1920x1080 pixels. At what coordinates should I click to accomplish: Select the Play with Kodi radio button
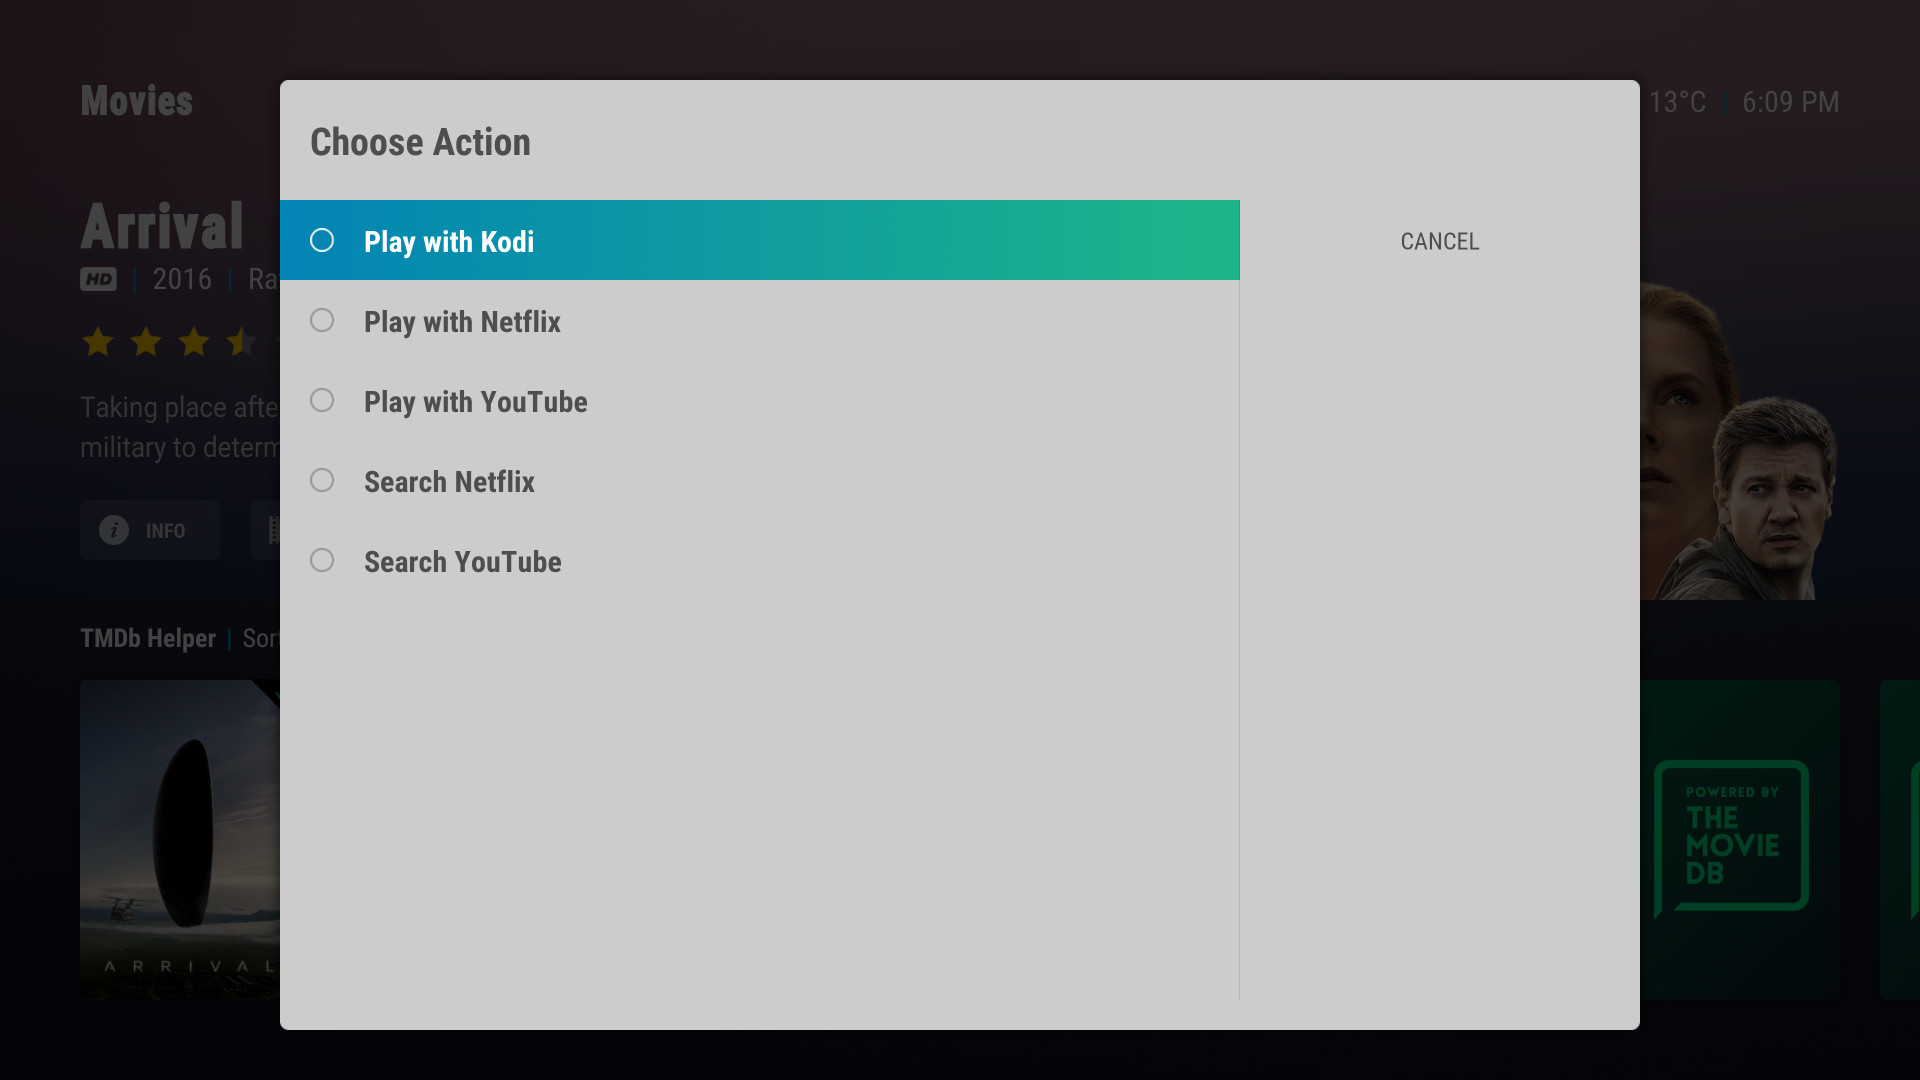322,240
